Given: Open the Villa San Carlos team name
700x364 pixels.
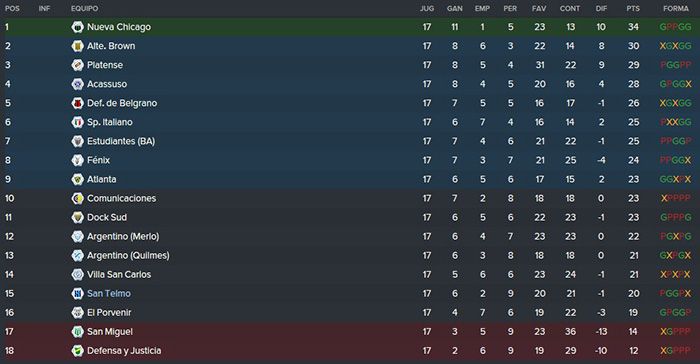Looking at the screenshot, I should click(x=119, y=274).
